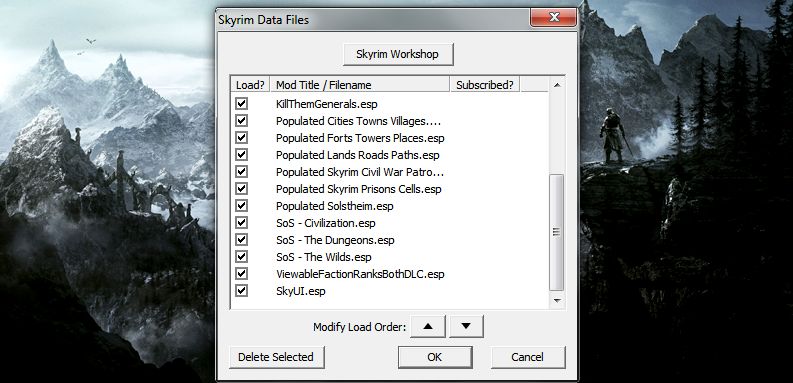Click the Subscribed? column header

click(x=484, y=85)
